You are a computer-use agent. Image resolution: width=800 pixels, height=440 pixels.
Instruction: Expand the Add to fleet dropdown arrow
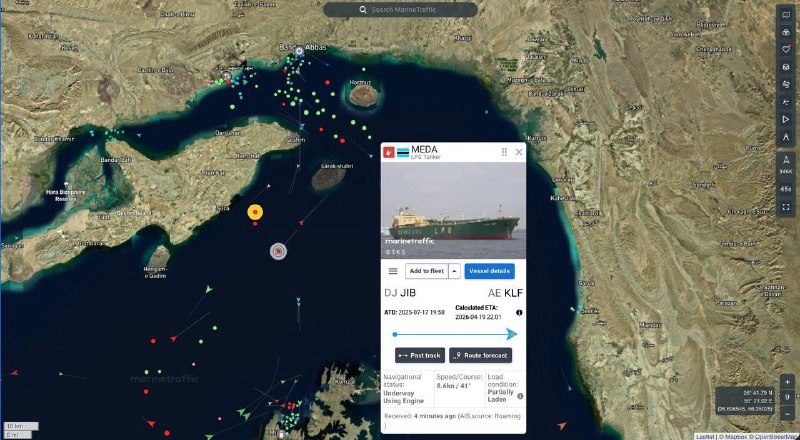point(454,271)
